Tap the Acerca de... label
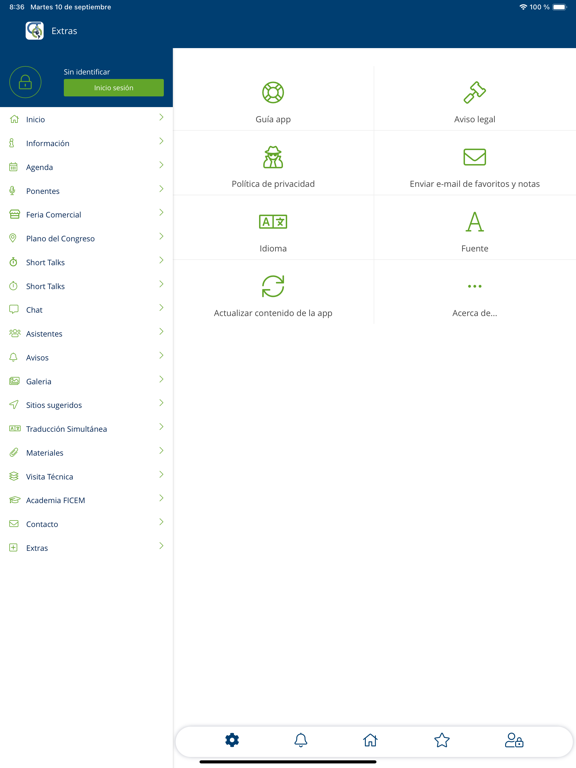 [x=475, y=313]
